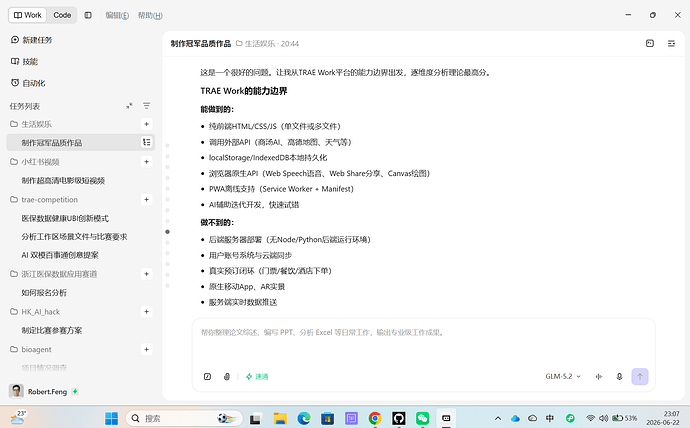This screenshot has width=690, height=428.
Task: Open the 制作超高清电影级短视频 task
Action: click(63, 181)
